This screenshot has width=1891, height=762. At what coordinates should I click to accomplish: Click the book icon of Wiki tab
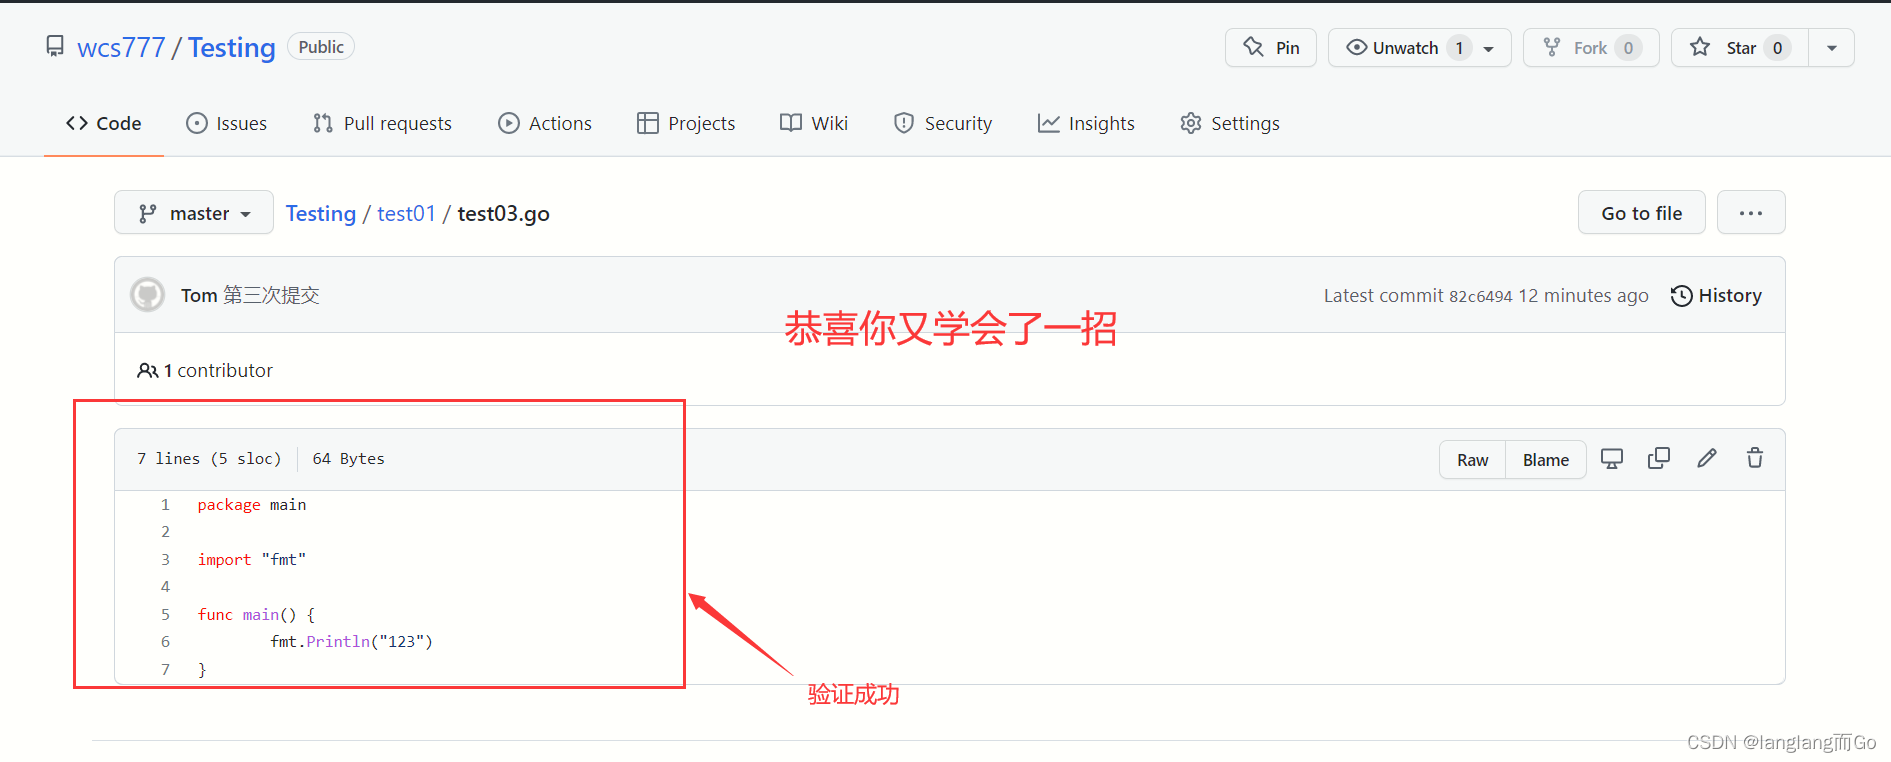(791, 123)
